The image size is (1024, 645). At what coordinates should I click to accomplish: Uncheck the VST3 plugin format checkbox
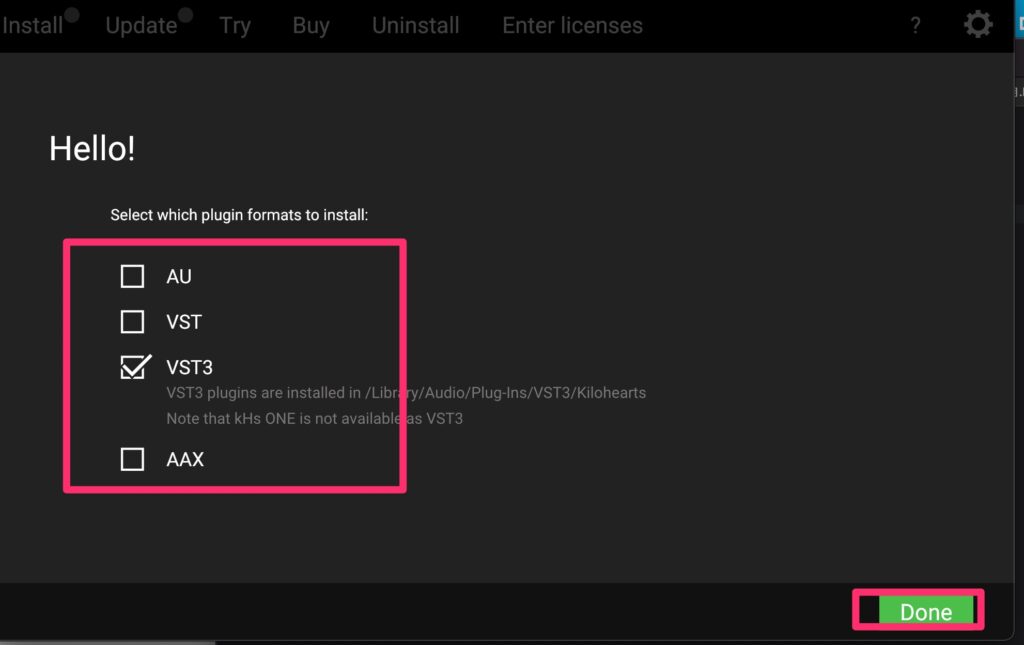pos(133,368)
